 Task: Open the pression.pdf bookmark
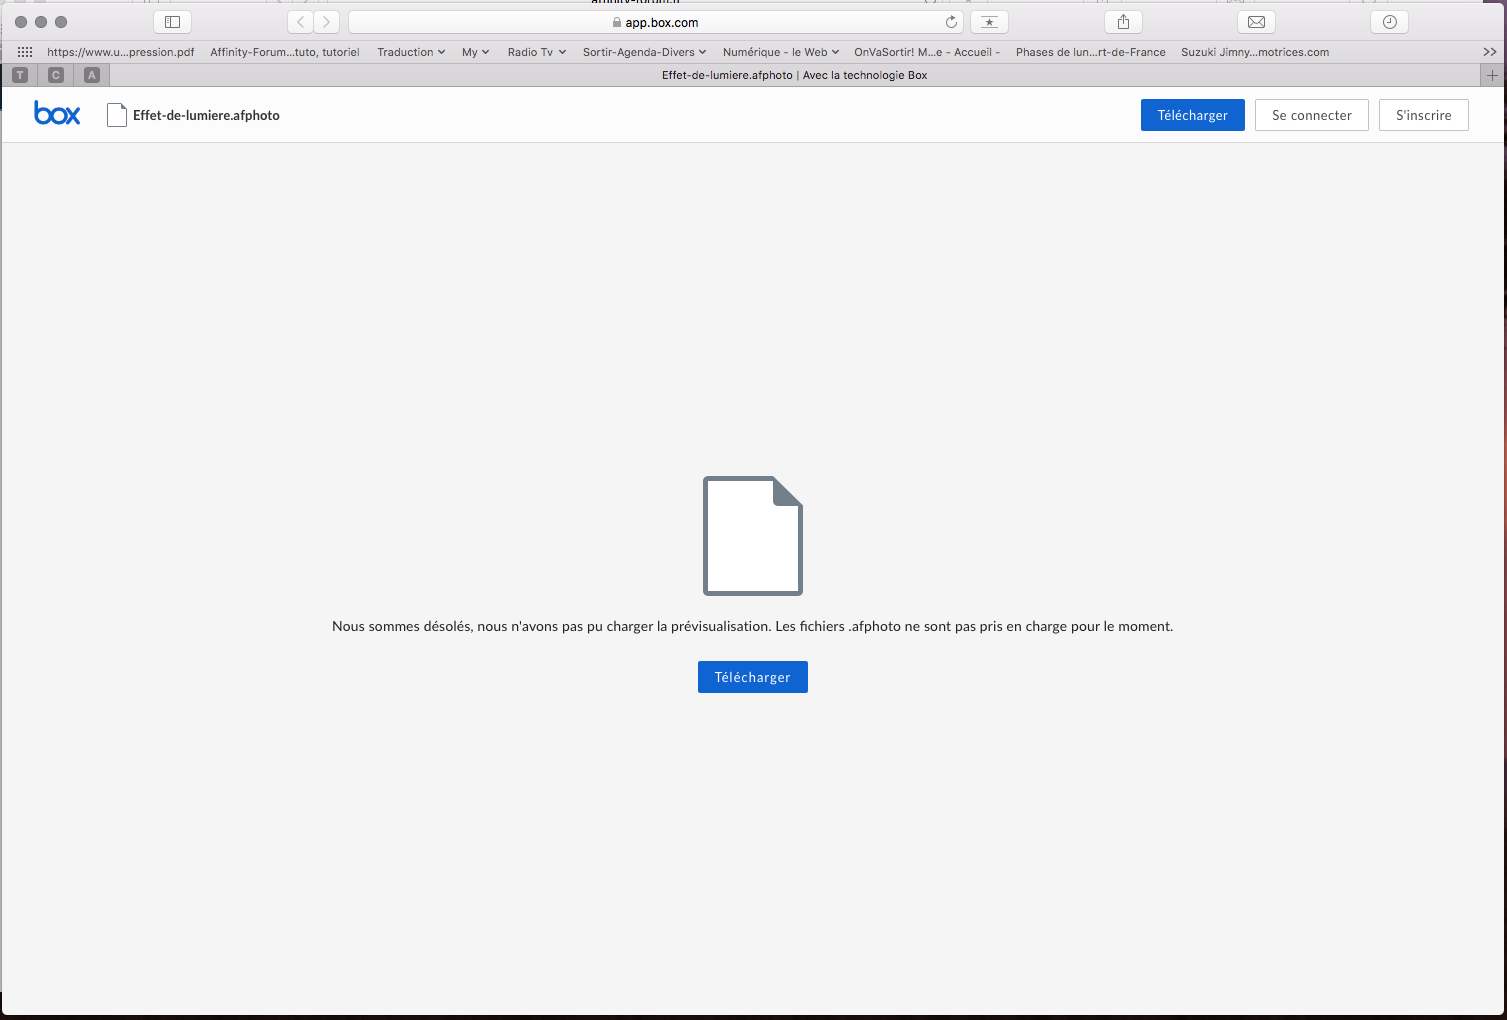tap(121, 52)
